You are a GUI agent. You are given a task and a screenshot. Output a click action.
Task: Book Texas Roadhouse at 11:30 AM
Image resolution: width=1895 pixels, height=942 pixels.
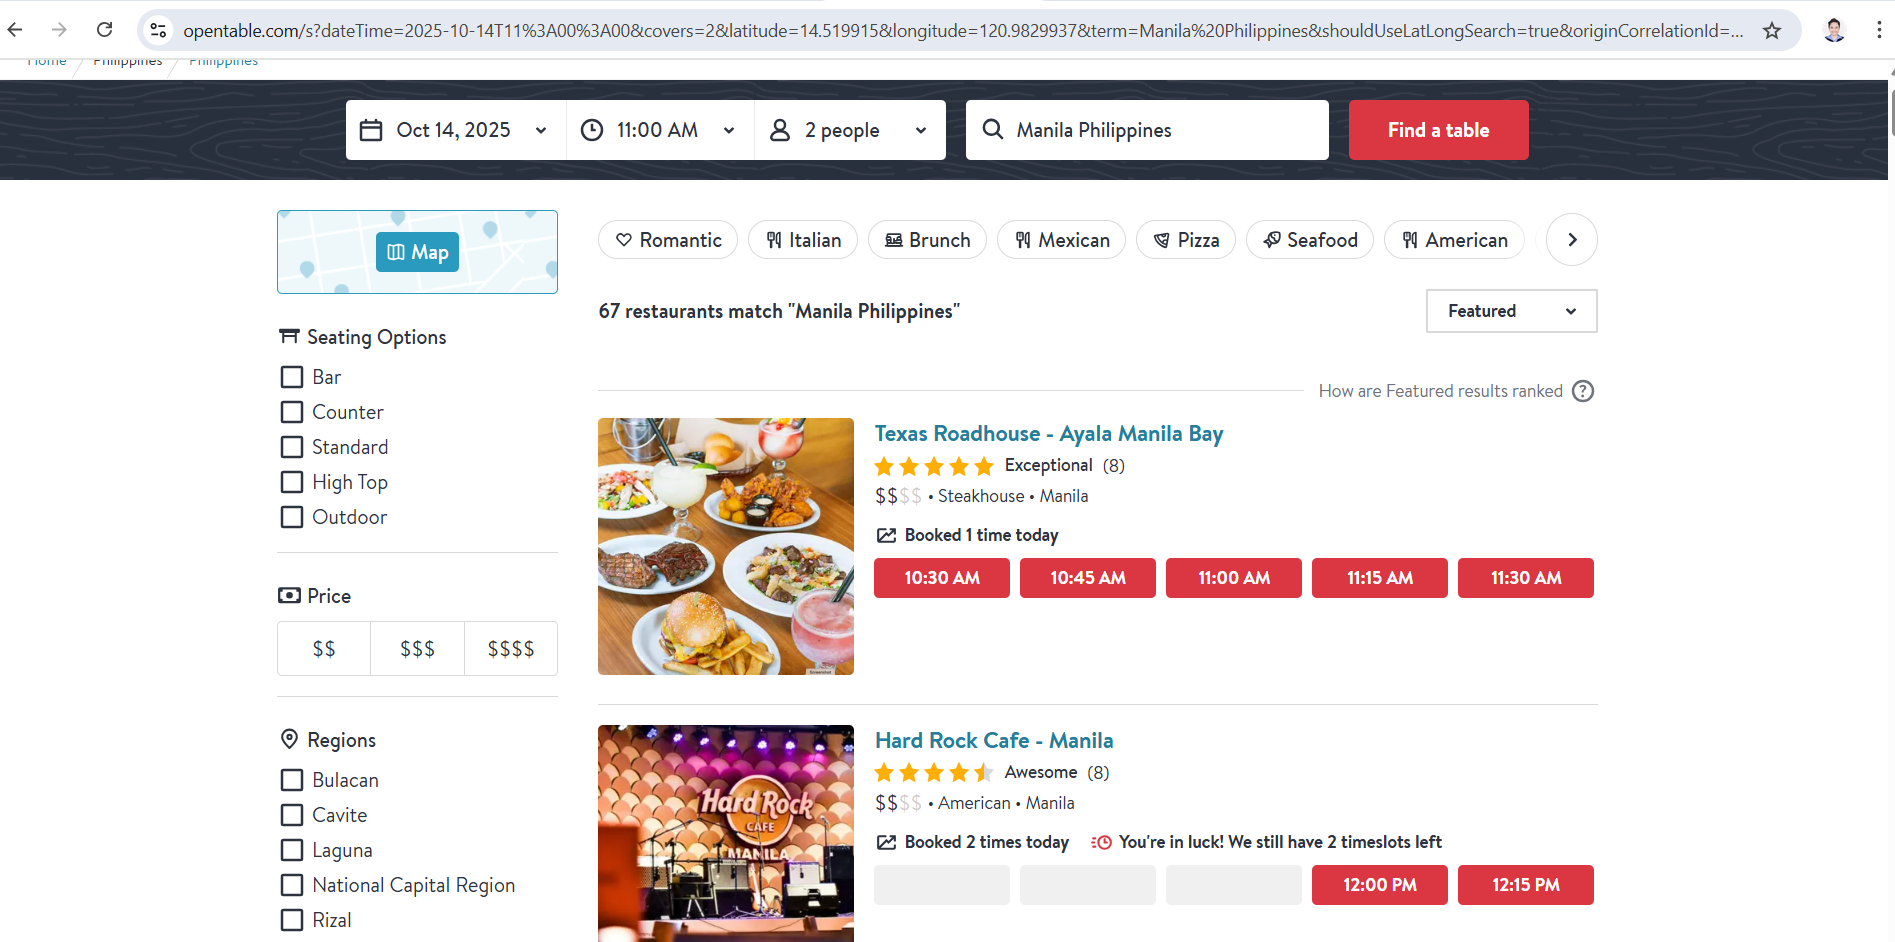(1526, 578)
